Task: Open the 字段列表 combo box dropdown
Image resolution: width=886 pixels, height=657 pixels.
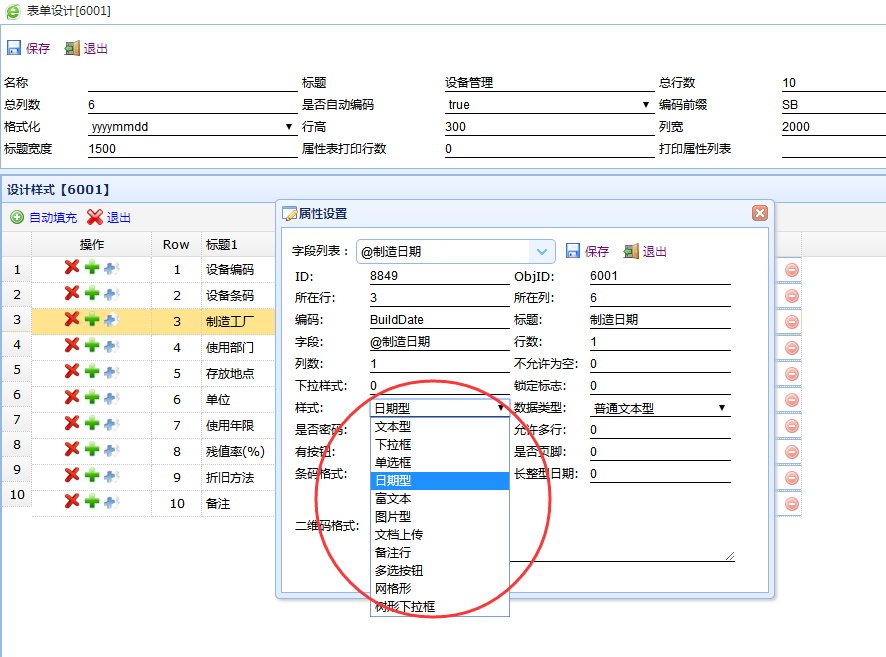Action: (x=542, y=252)
